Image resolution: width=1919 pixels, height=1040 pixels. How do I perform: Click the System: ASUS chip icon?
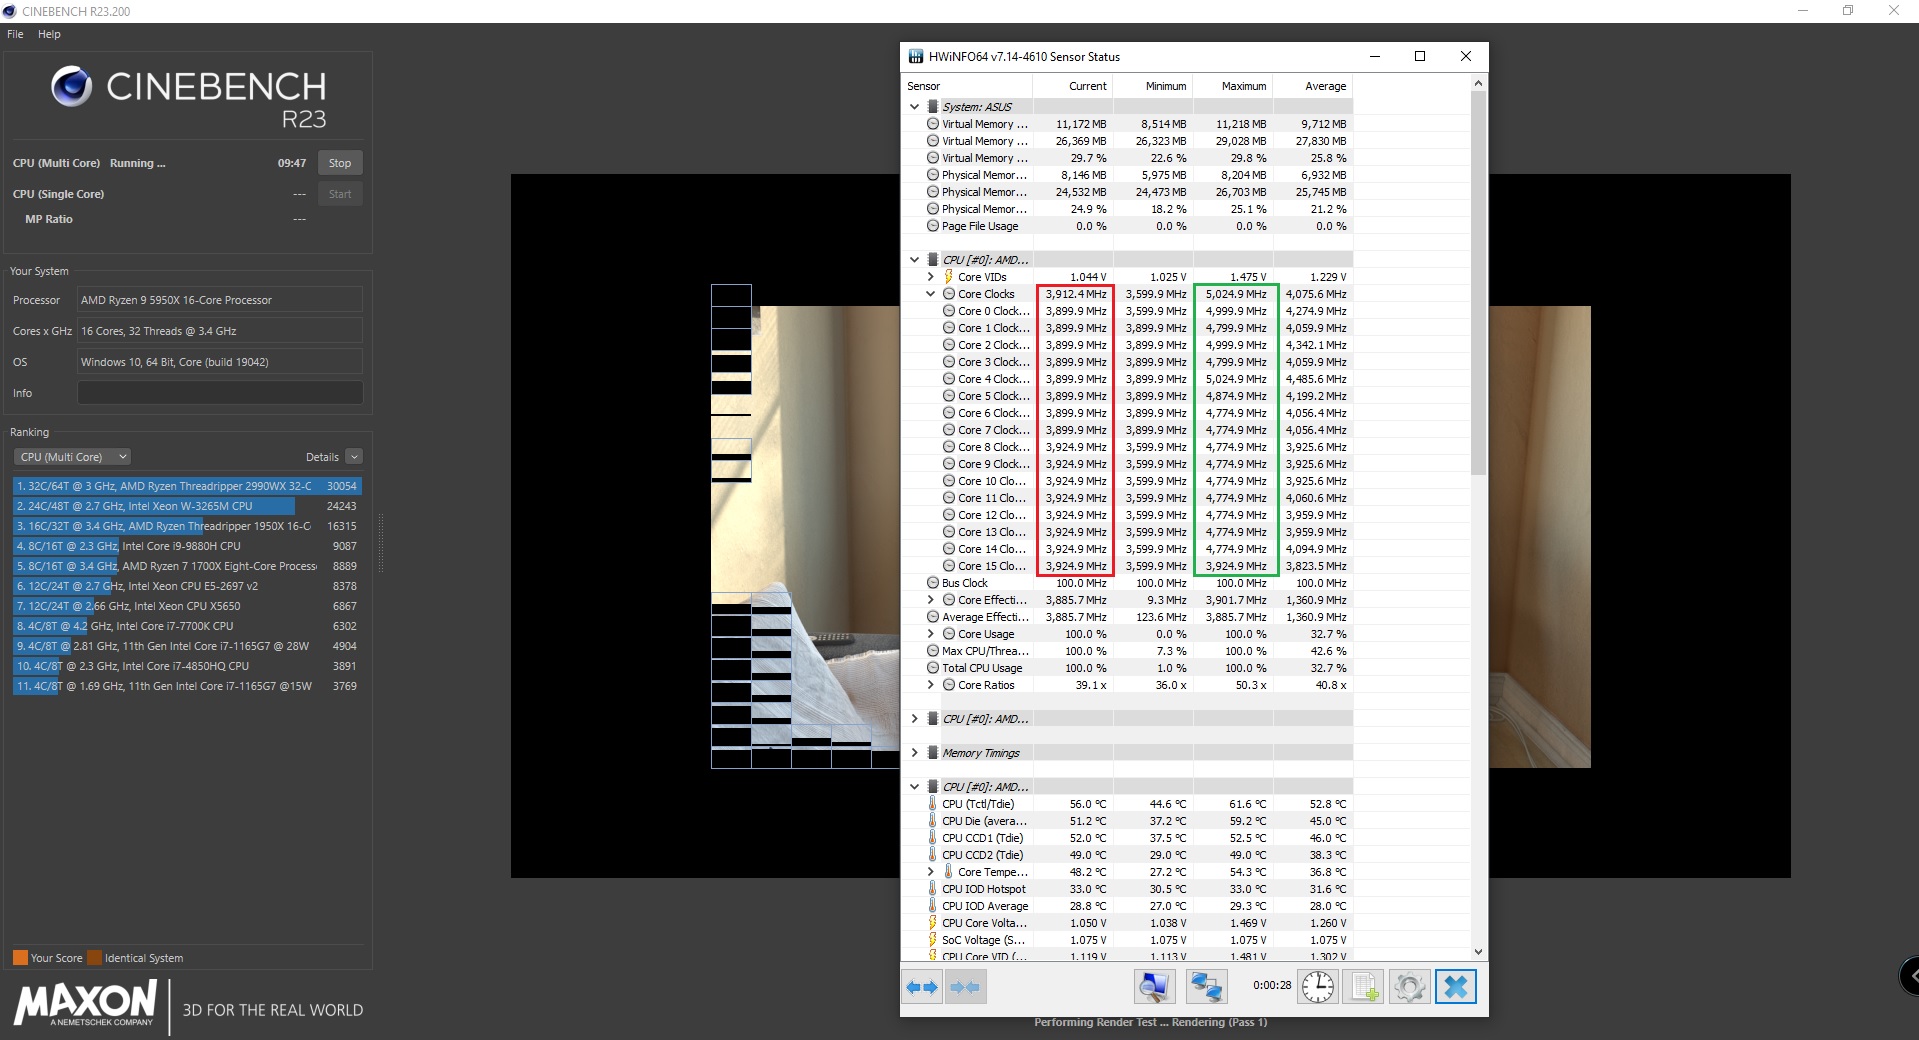pyautogui.click(x=932, y=107)
